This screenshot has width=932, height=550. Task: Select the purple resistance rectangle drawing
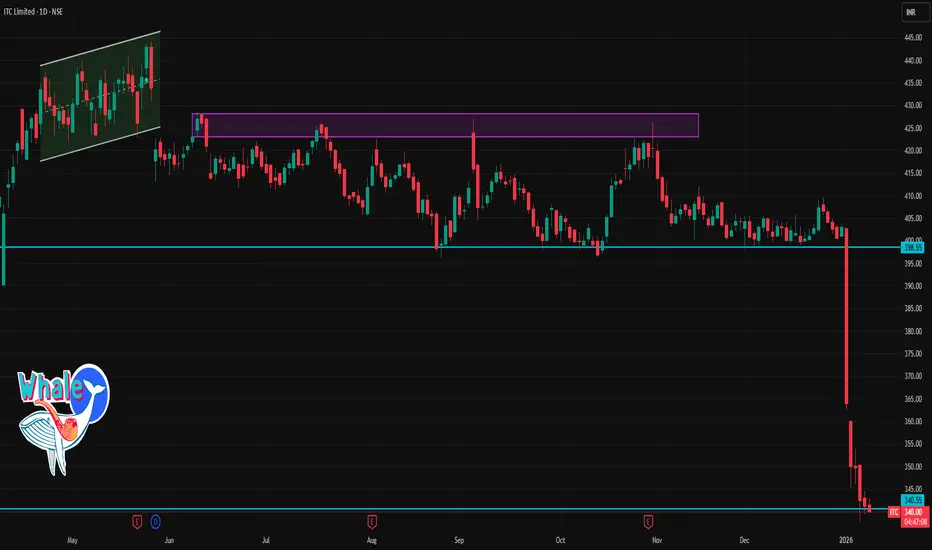pos(445,125)
